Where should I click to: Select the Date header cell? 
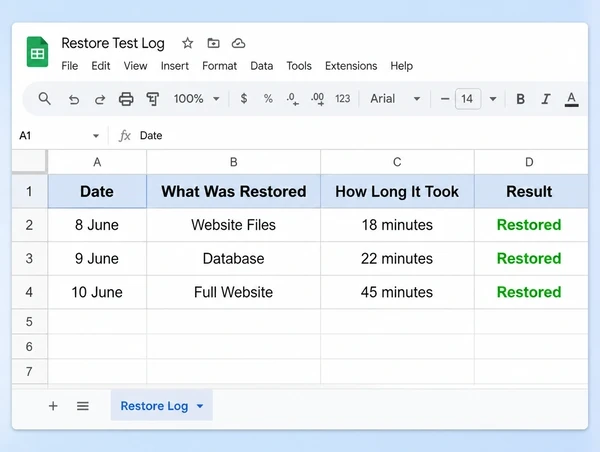[97, 191]
